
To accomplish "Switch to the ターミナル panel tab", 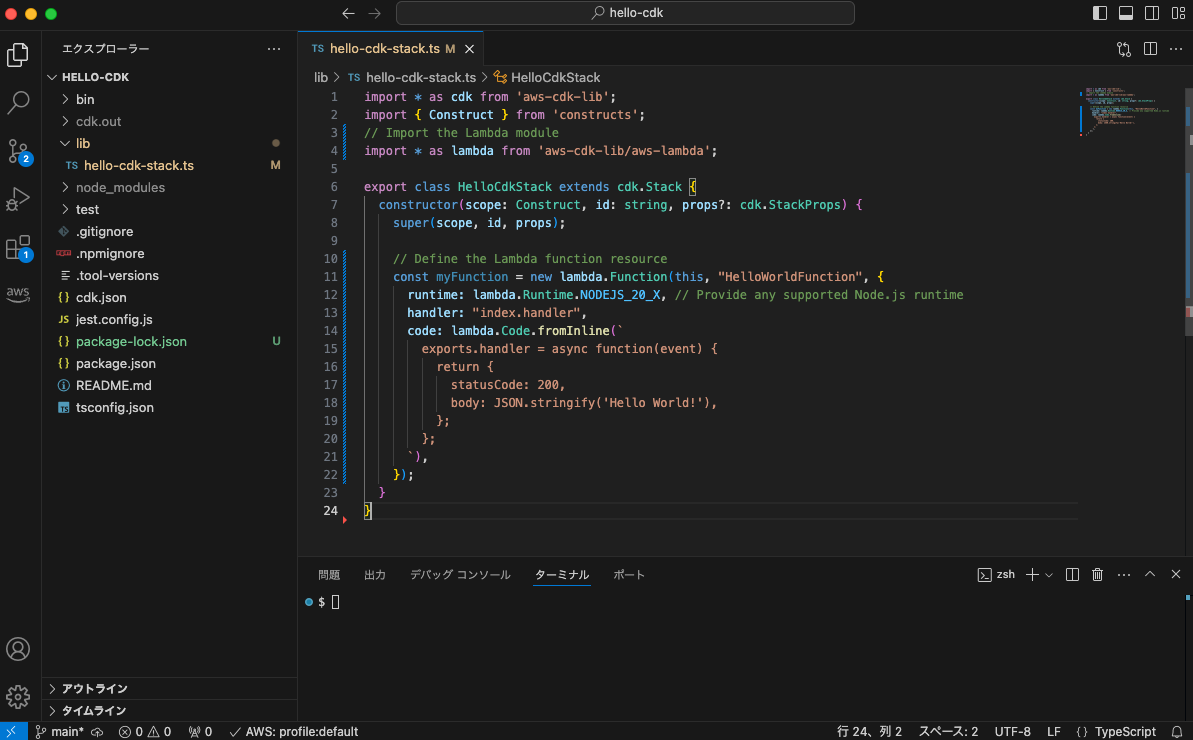I will click(x=562, y=575).
